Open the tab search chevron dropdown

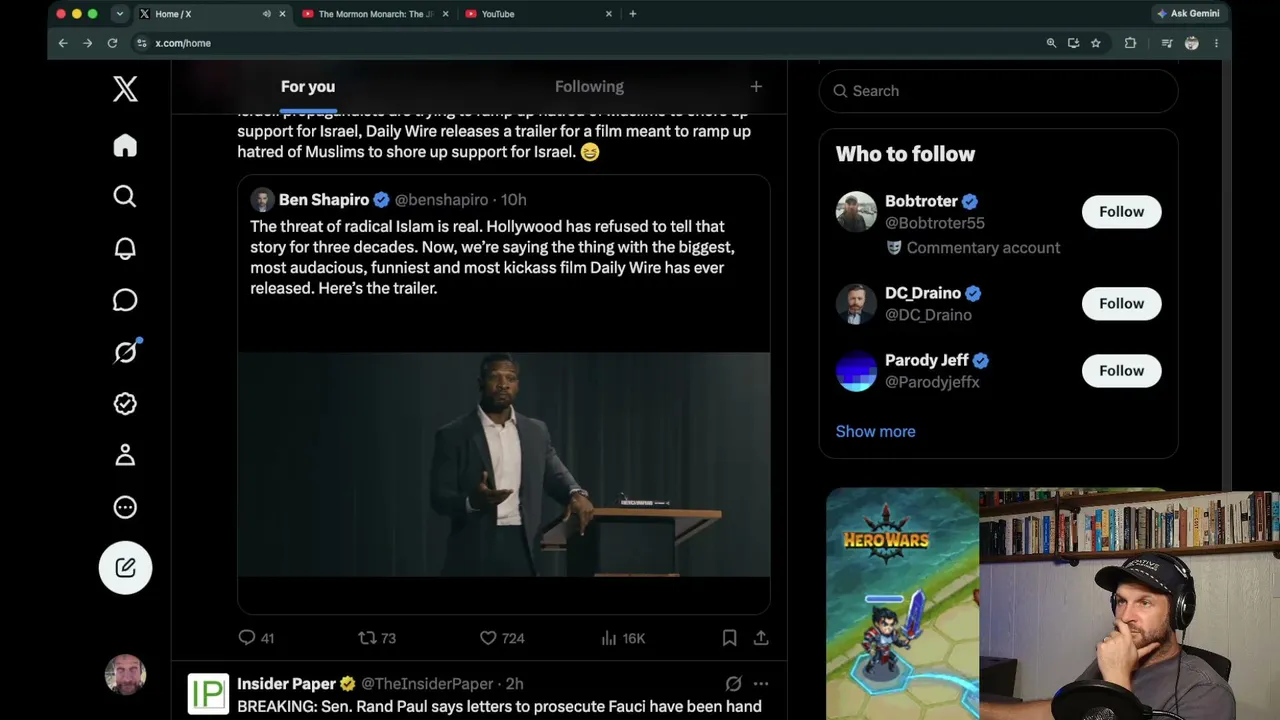pyautogui.click(x=120, y=14)
